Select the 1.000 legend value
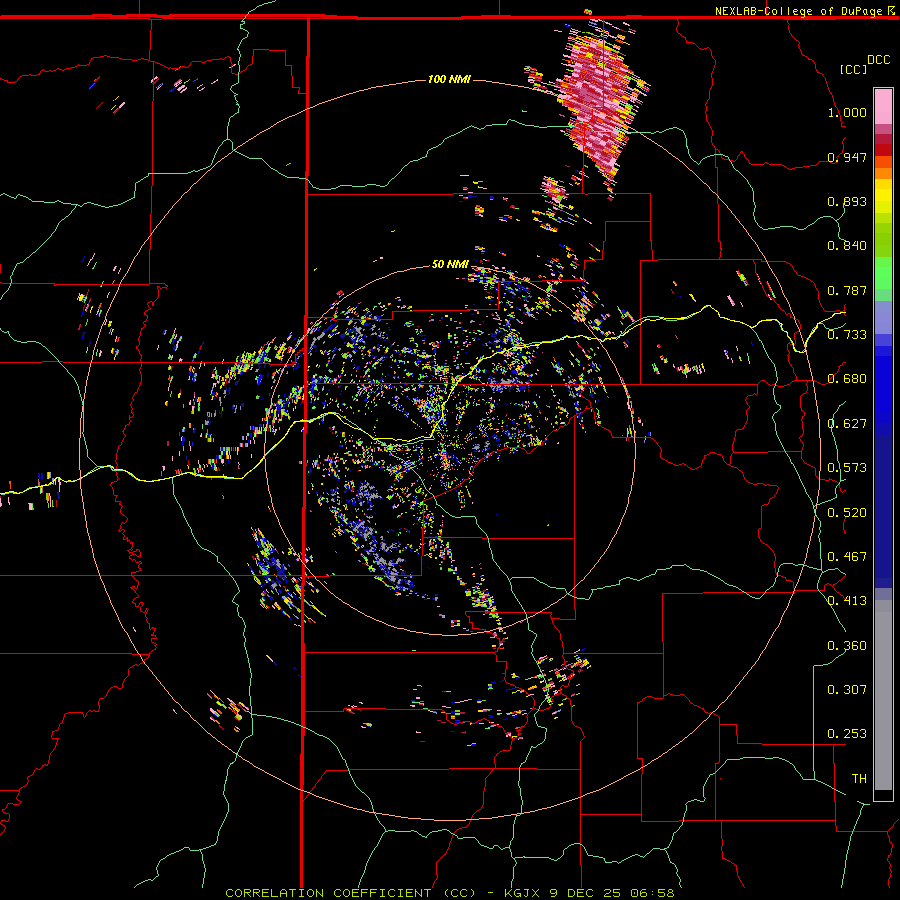900x900 pixels. [847, 112]
